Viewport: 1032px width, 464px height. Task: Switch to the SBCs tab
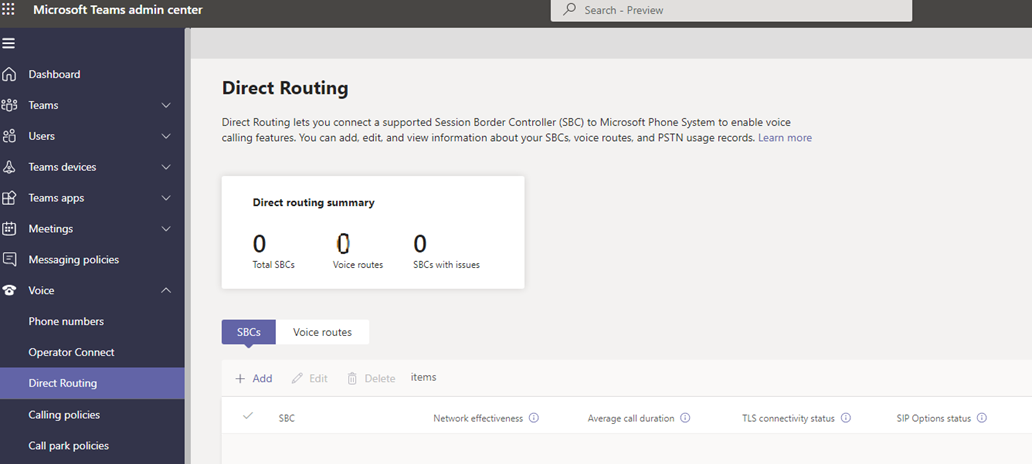(249, 332)
